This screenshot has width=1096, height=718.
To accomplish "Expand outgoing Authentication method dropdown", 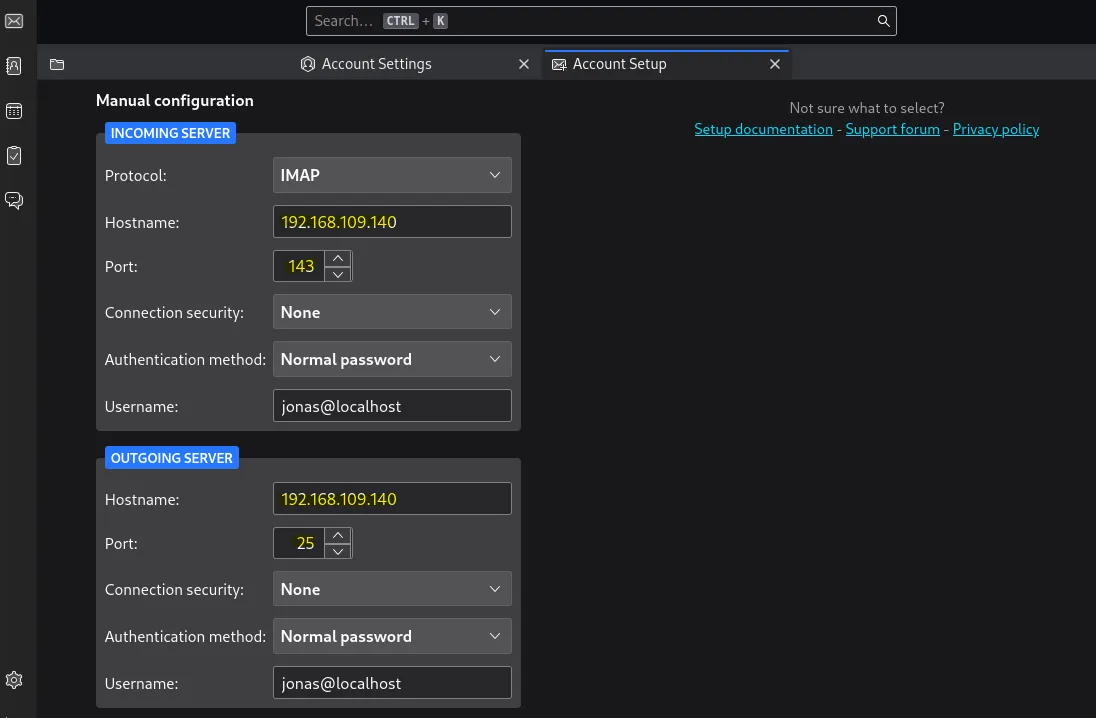I will [x=391, y=636].
